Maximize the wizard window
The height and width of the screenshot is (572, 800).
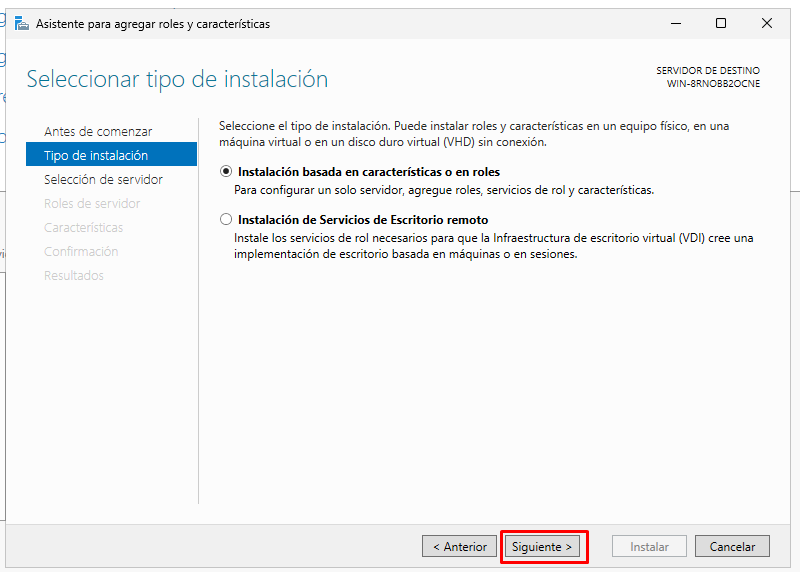click(x=721, y=23)
